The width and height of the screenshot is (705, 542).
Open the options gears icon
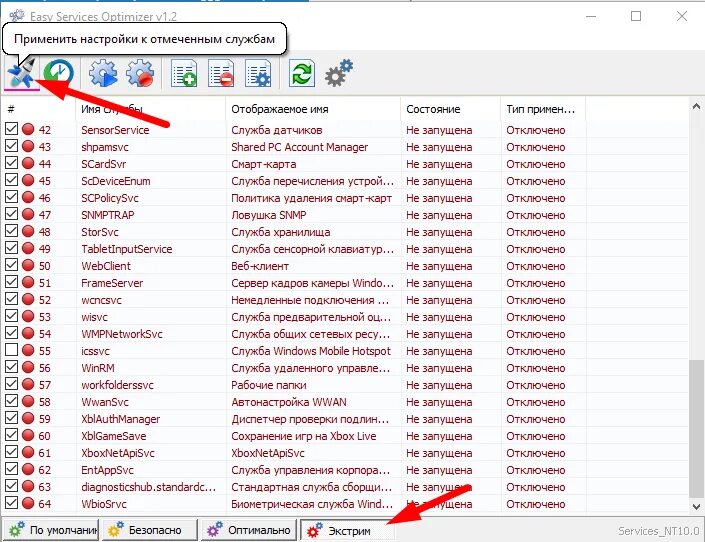click(x=339, y=73)
